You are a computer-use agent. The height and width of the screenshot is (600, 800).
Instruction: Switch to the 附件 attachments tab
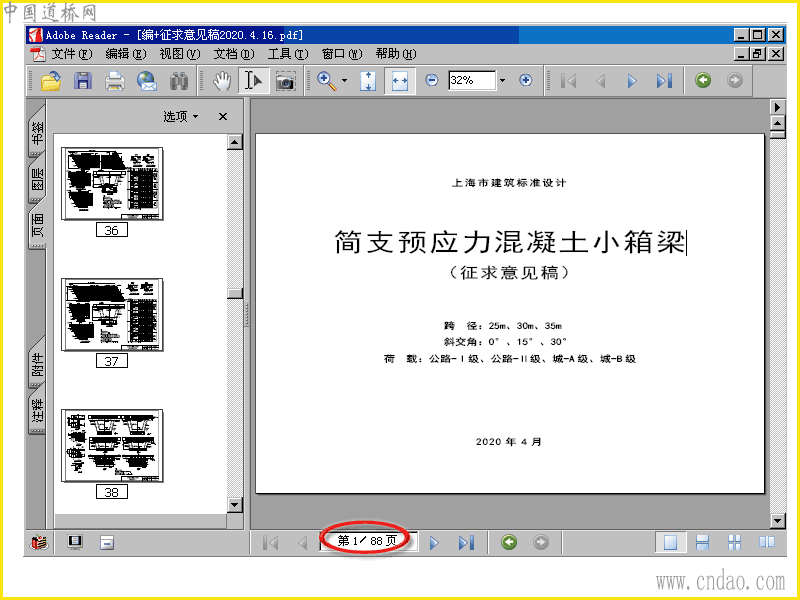click(38, 364)
